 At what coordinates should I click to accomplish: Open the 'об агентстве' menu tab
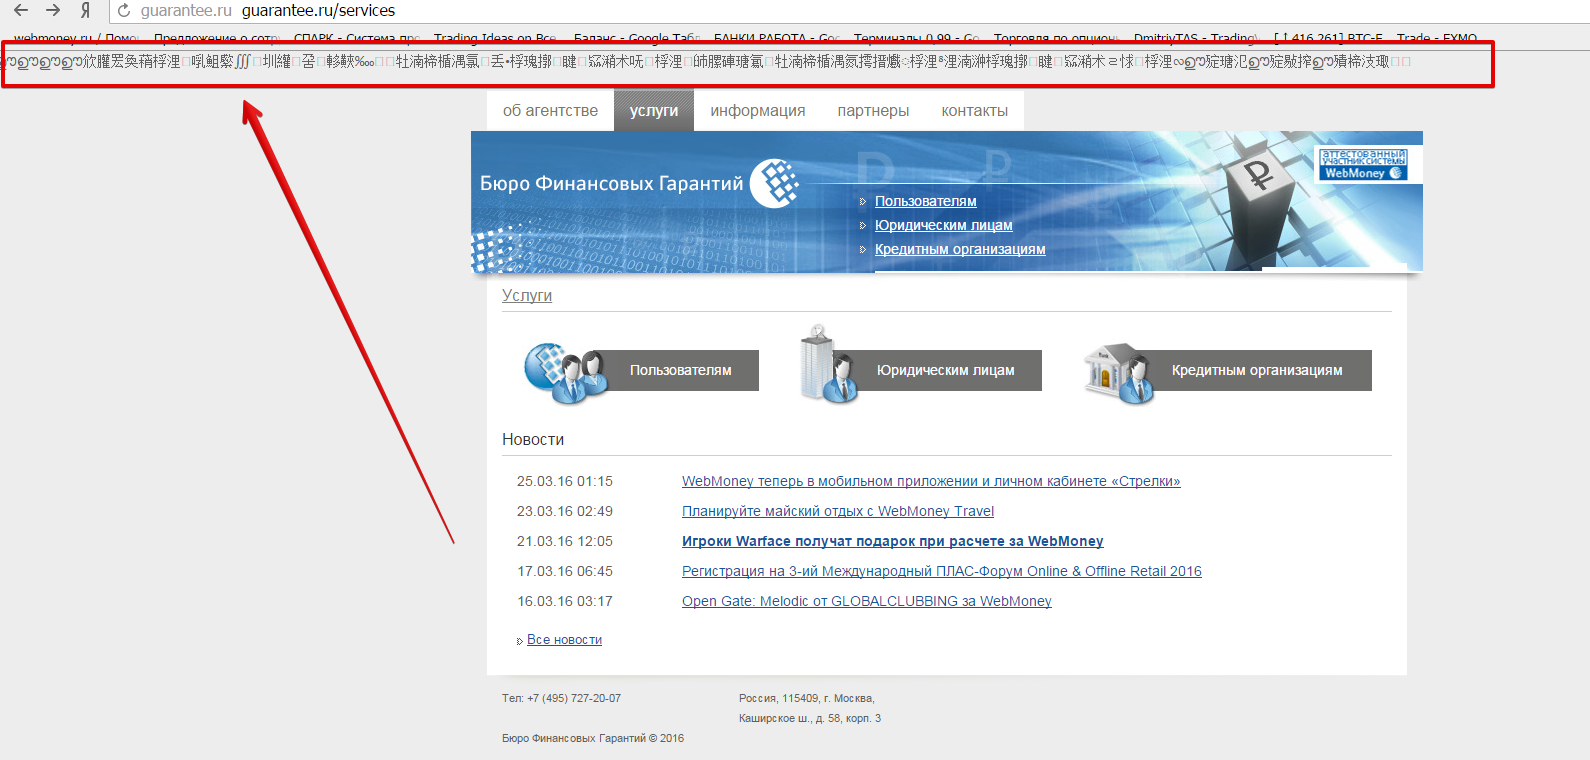pyautogui.click(x=550, y=111)
